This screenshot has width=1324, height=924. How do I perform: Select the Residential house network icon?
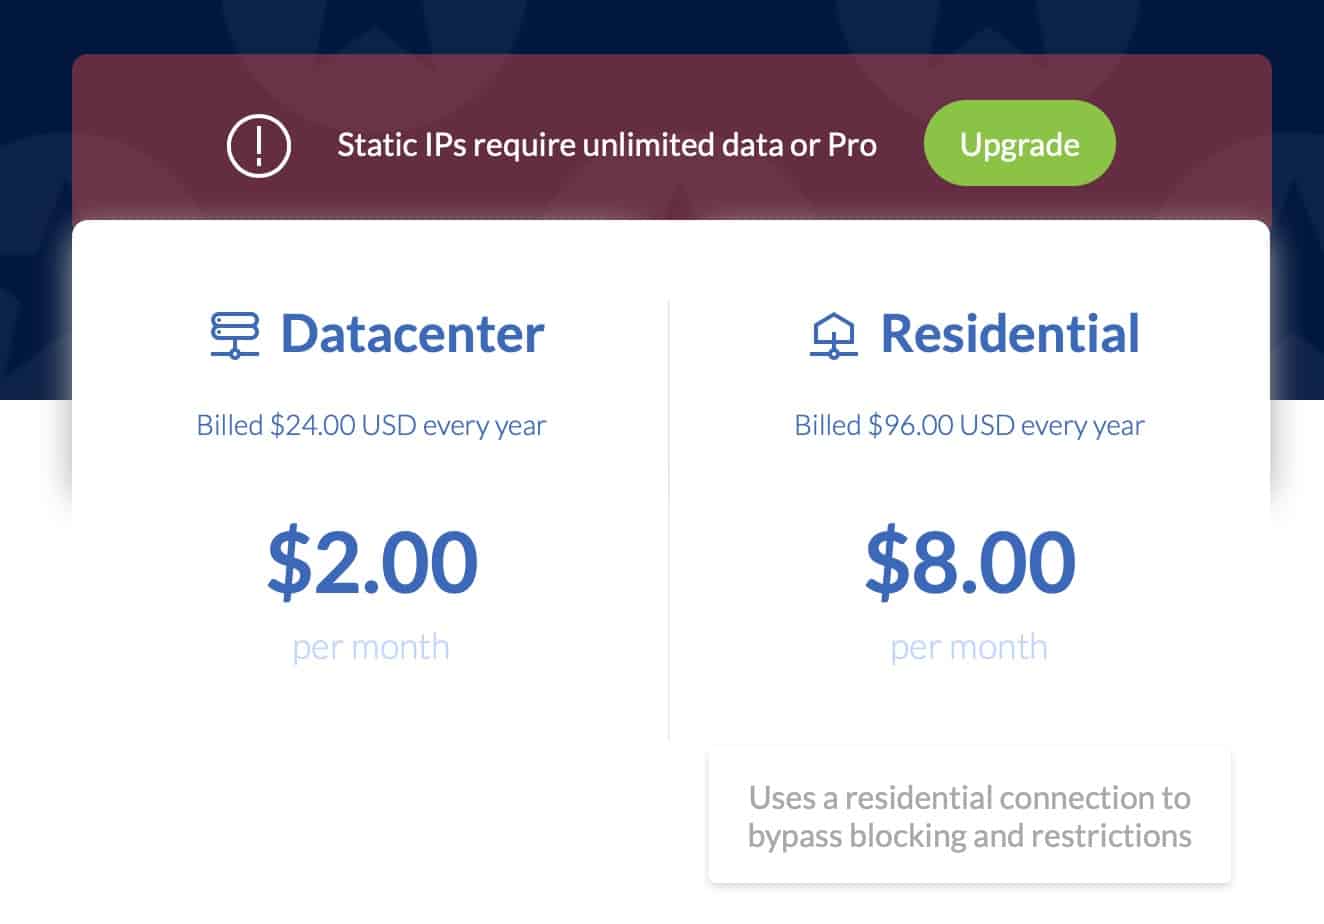[x=833, y=334]
